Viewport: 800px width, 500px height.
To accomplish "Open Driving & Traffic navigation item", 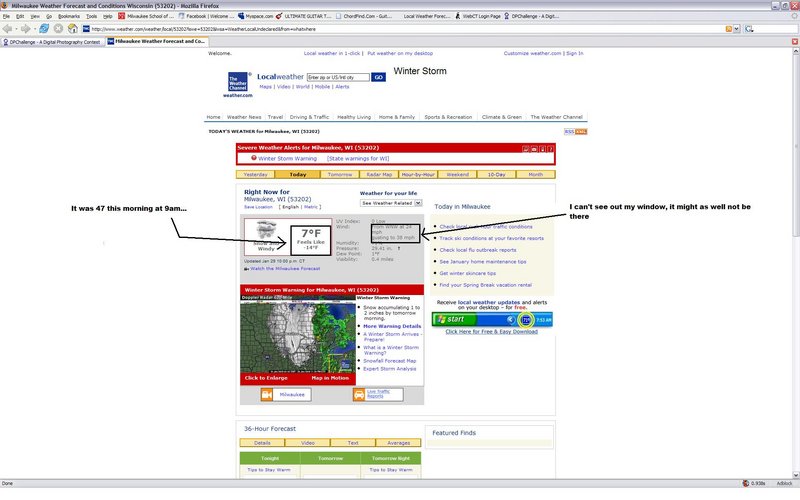I will point(309,117).
